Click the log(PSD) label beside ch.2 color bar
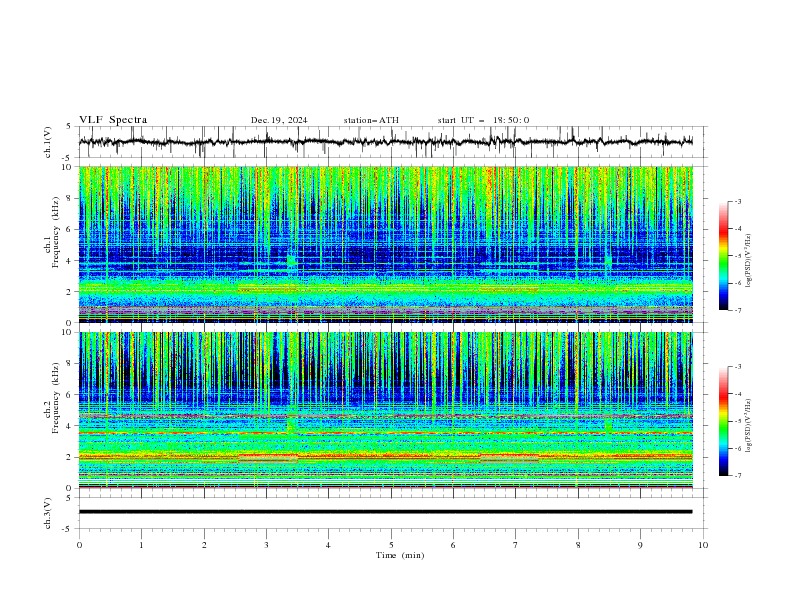792x612 pixels. 748,426
